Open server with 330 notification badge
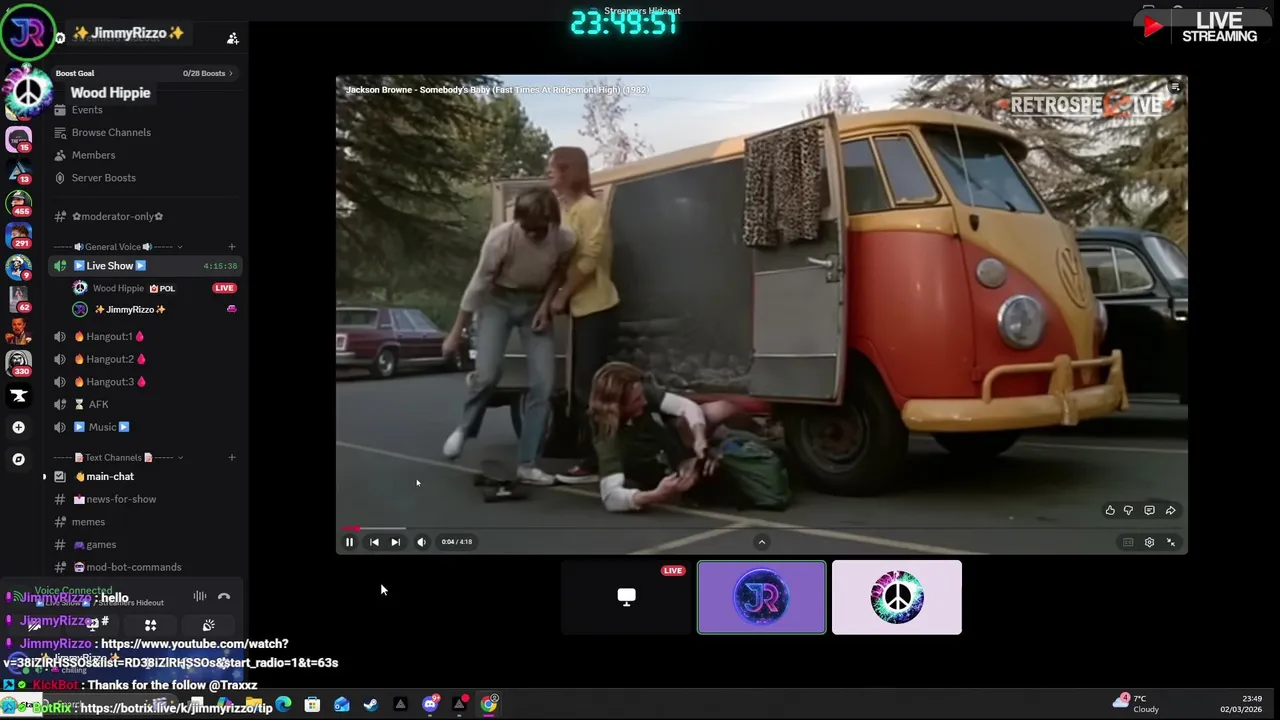 pos(18,363)
